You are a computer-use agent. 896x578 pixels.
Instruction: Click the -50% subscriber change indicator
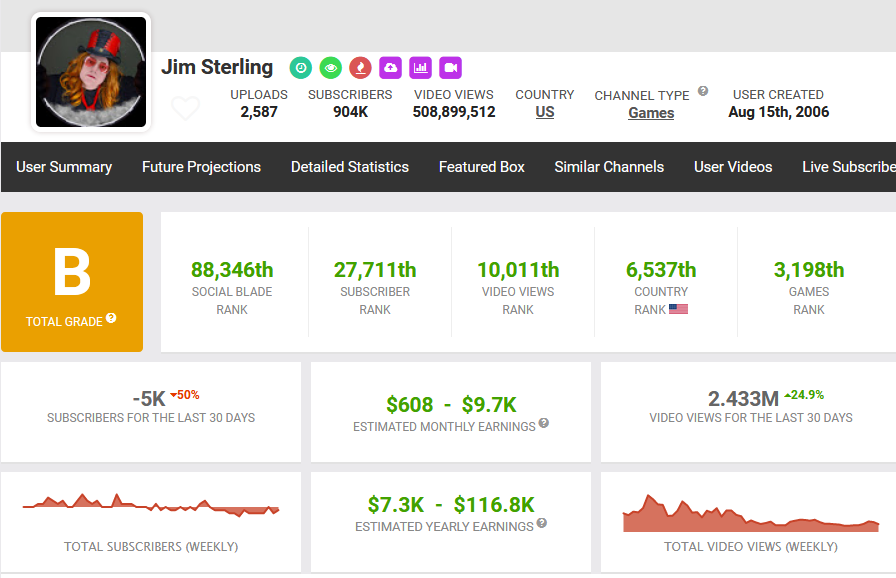(185, 395)
